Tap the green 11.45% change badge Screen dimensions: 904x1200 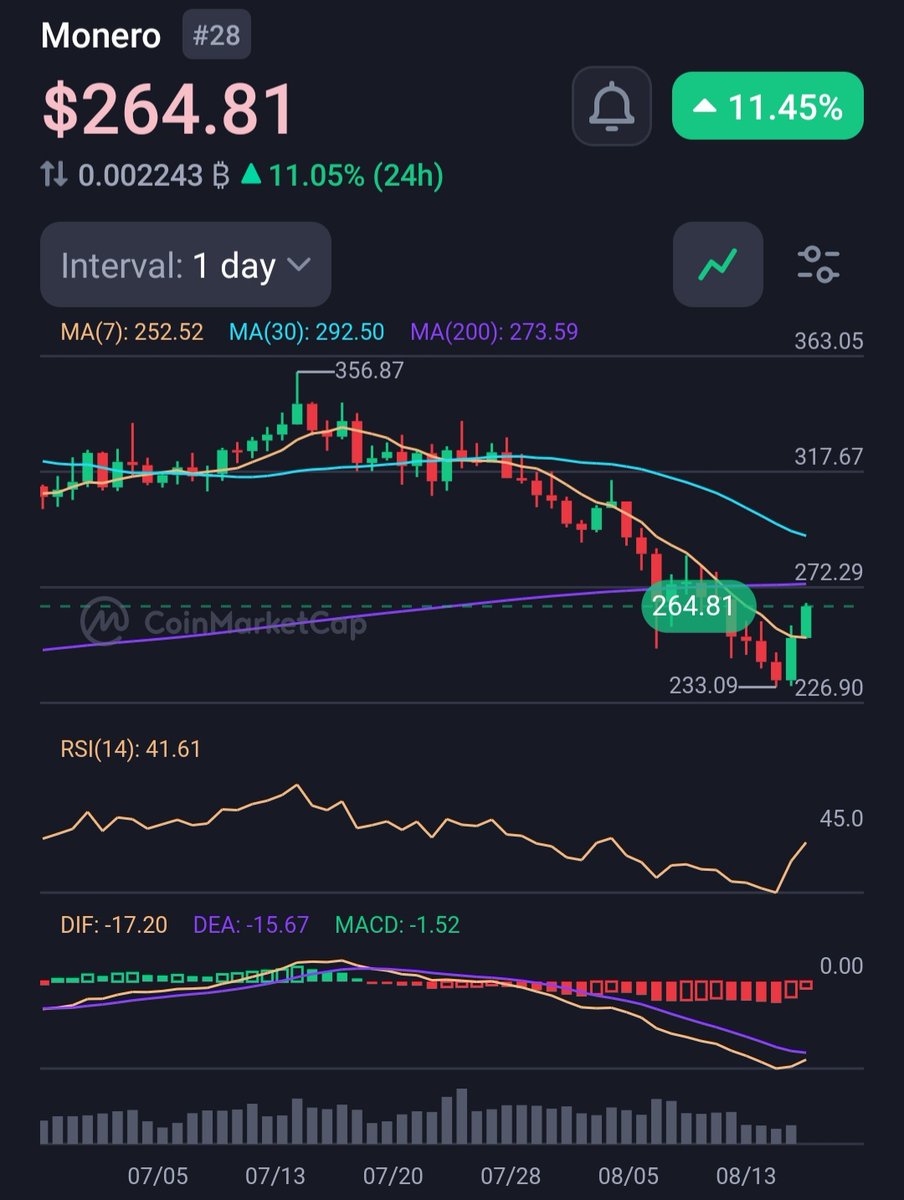(767, 106)
